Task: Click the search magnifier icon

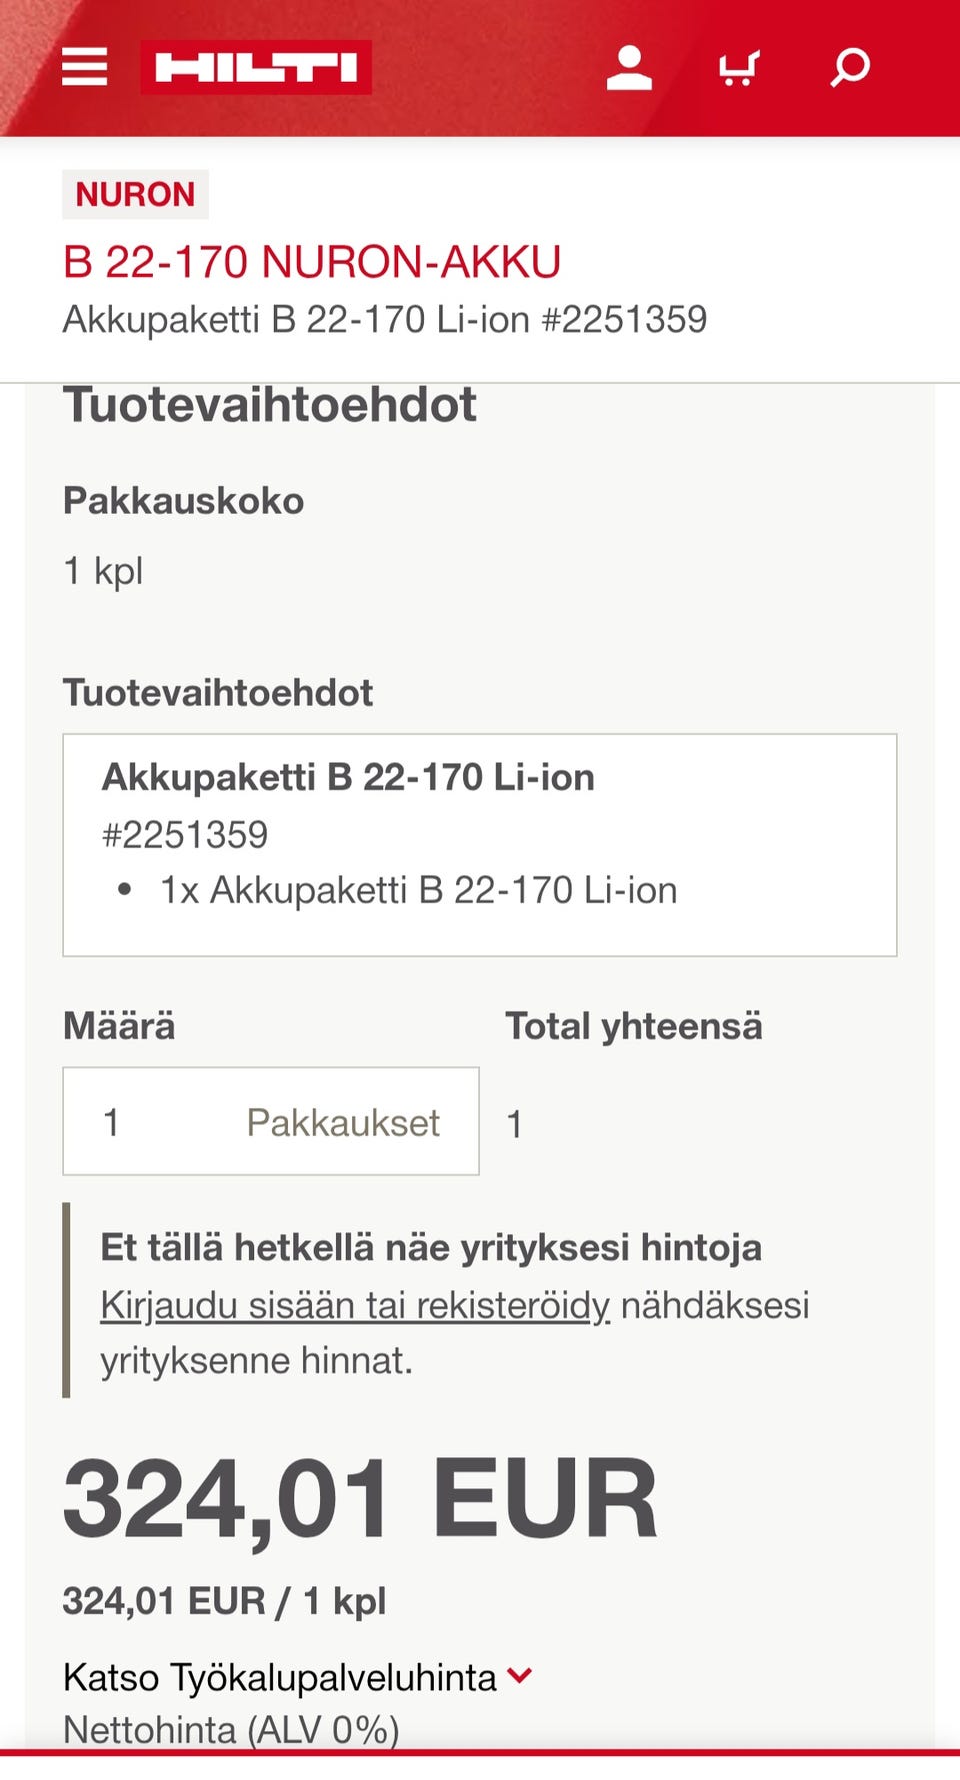Action: point(850,67)
